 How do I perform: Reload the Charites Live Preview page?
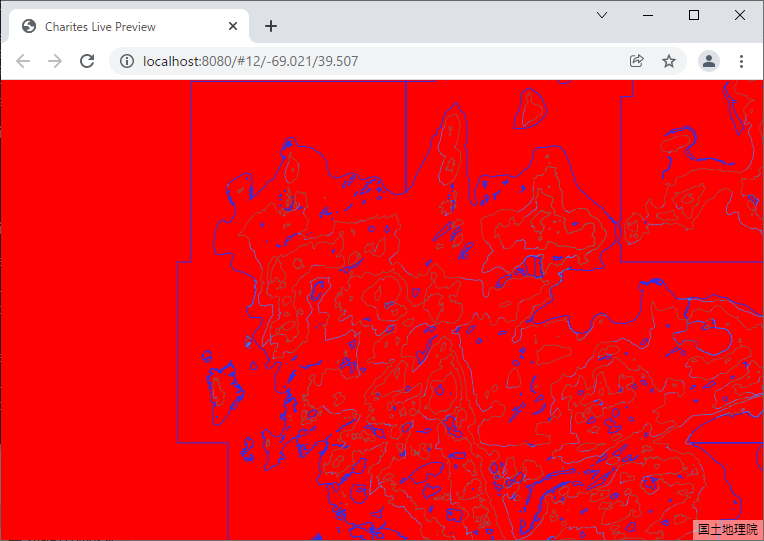87,61
